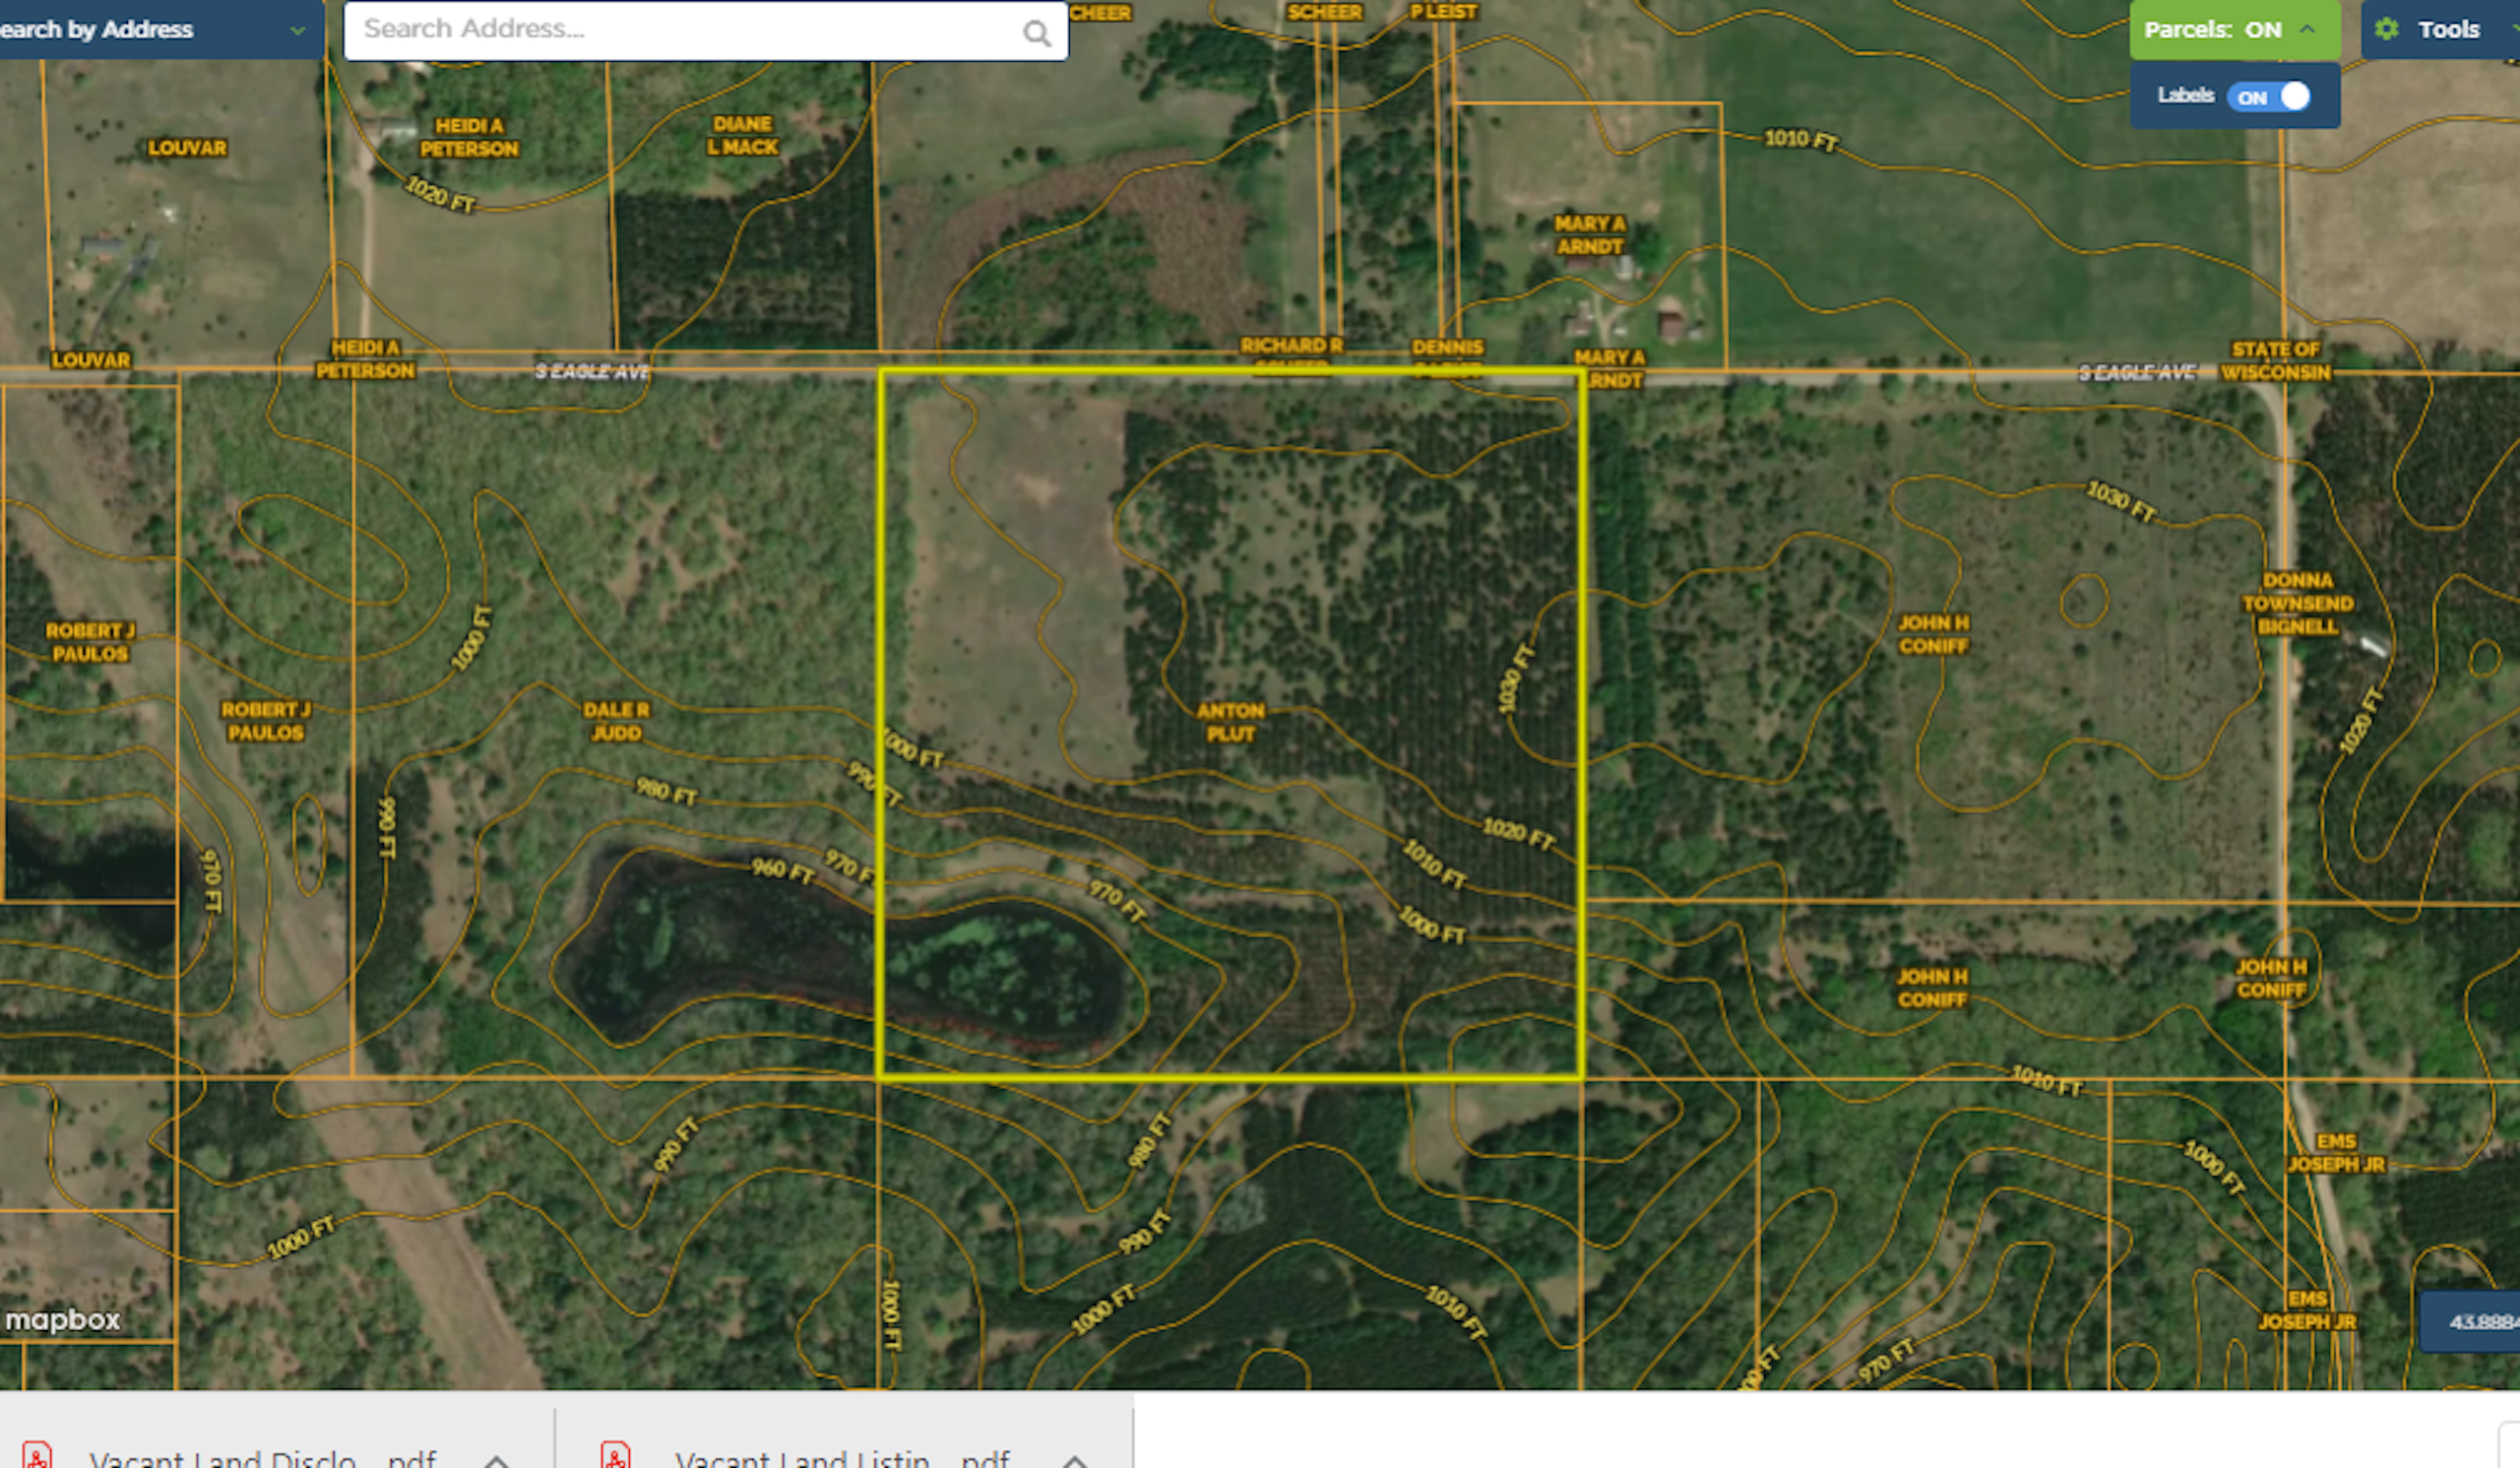The height and width of the screenshot is (1468, 2520).
Task: Expand the Search by Address dropdown
Action: tap(297, 30)
